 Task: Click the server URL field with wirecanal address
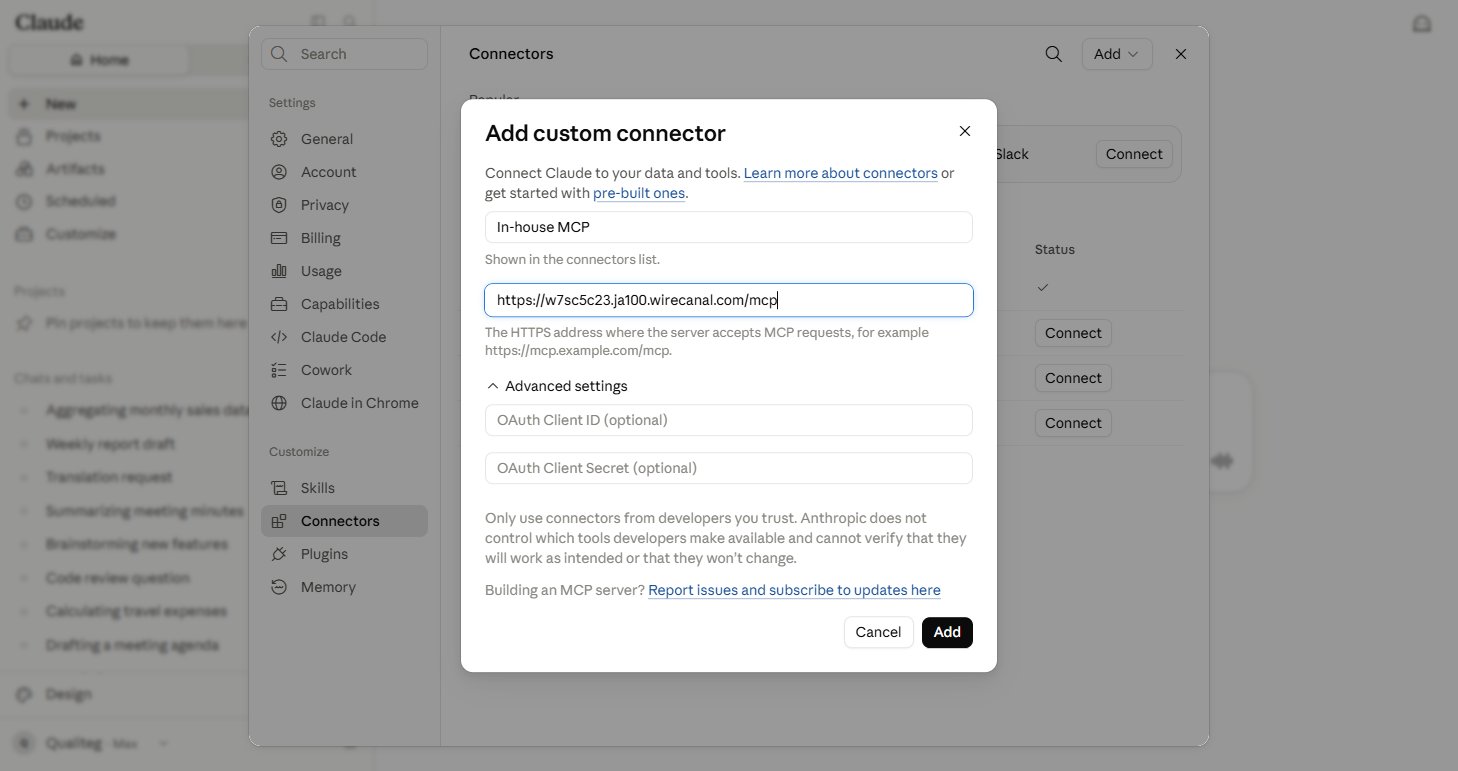pyautogui.click(x=729, y=300)
